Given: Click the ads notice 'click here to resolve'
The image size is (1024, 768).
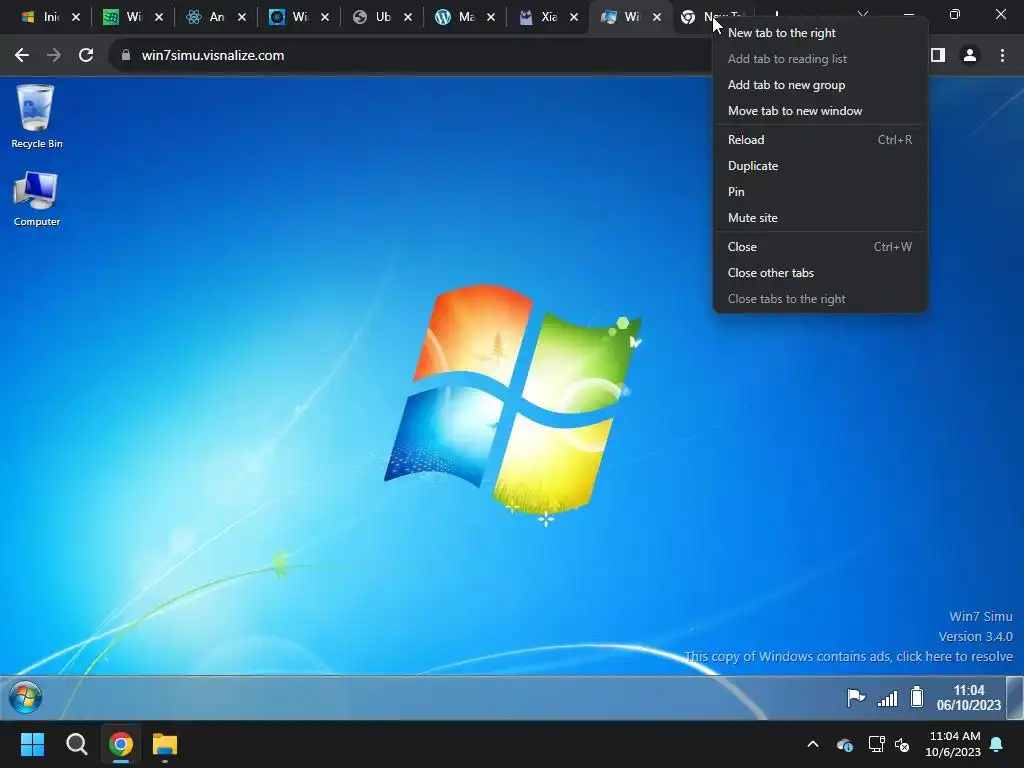Looking at the screenshot, I should (x=954, y=656).
